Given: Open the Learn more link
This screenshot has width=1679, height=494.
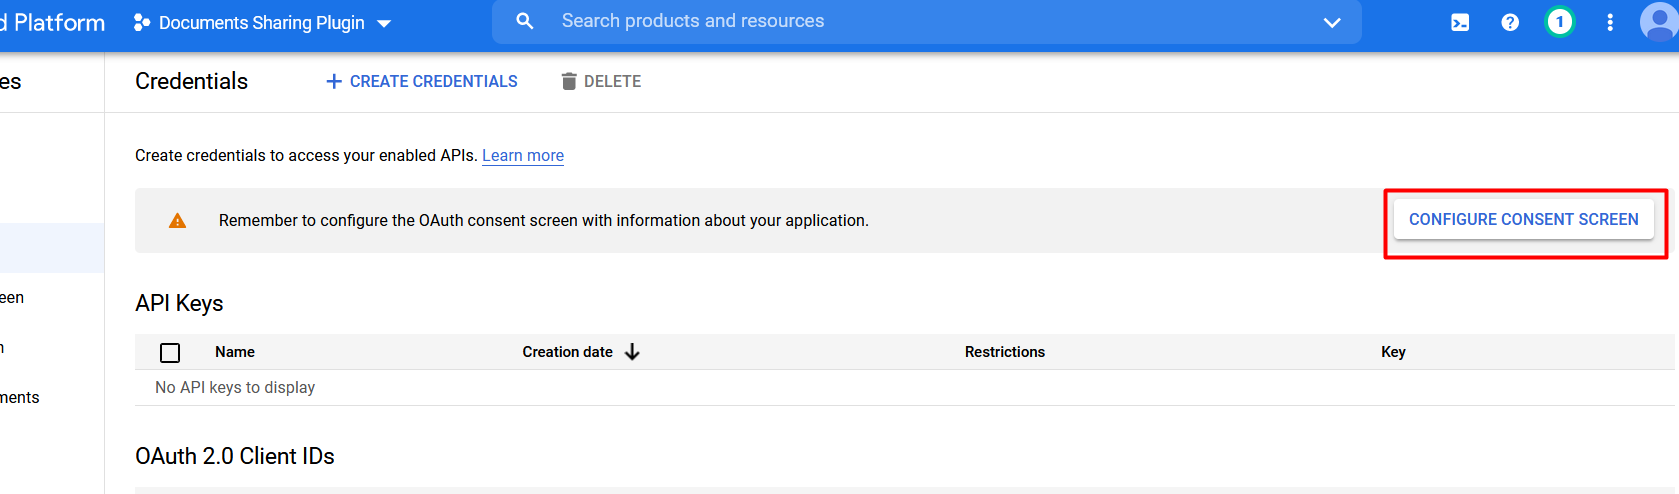Looking at the screenshot, I should point(523,155).
